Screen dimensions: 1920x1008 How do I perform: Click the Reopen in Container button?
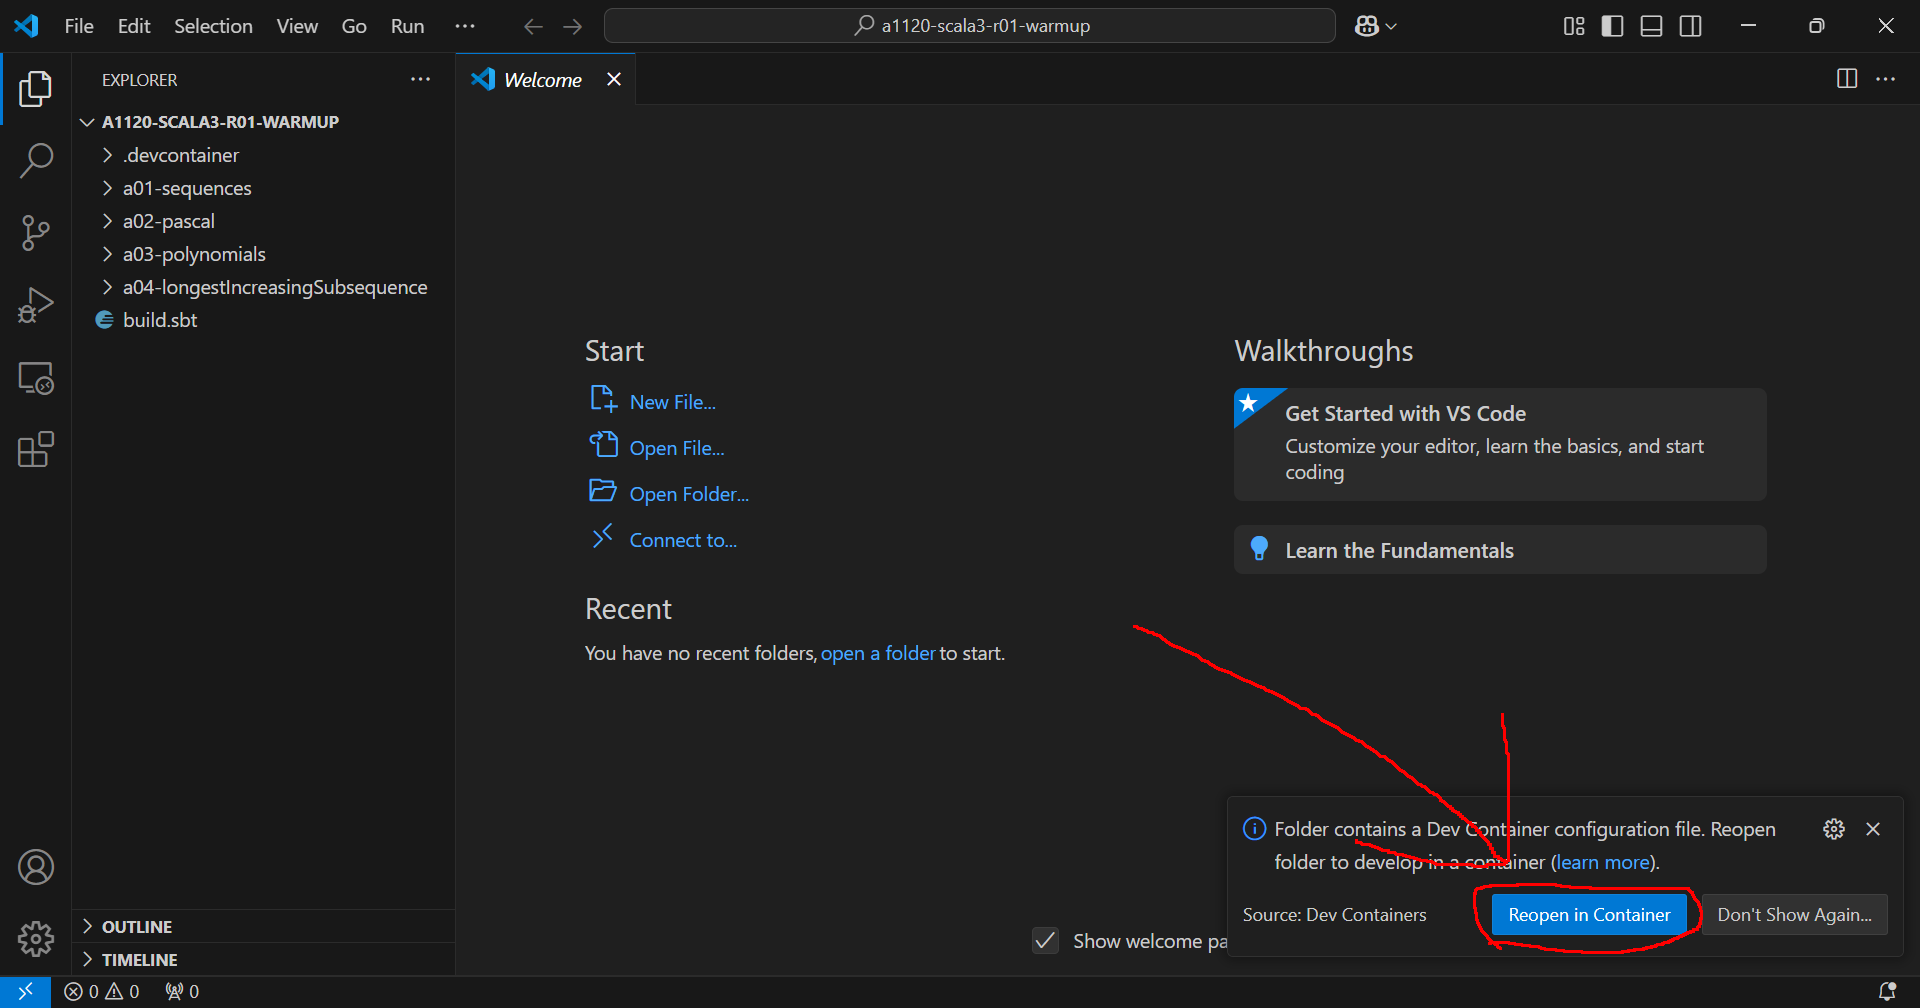tap(1588, 915)
